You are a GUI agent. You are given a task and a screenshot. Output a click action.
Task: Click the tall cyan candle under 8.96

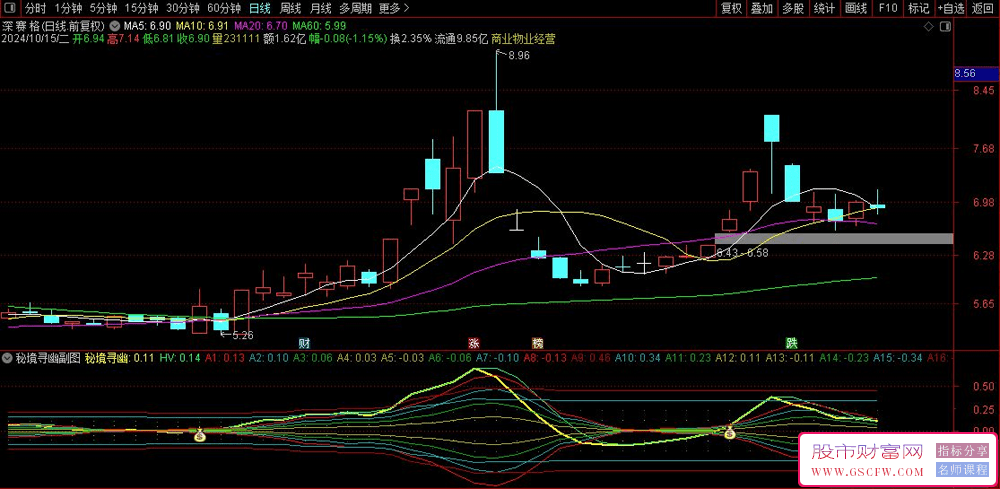tap(496, 141)
